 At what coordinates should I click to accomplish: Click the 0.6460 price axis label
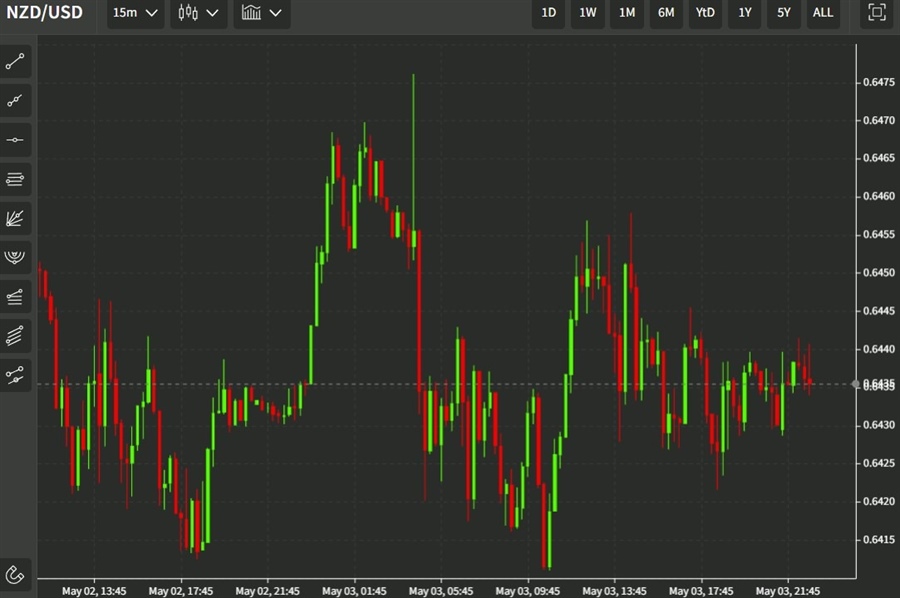pyautogui.click(x=879, y=196)
